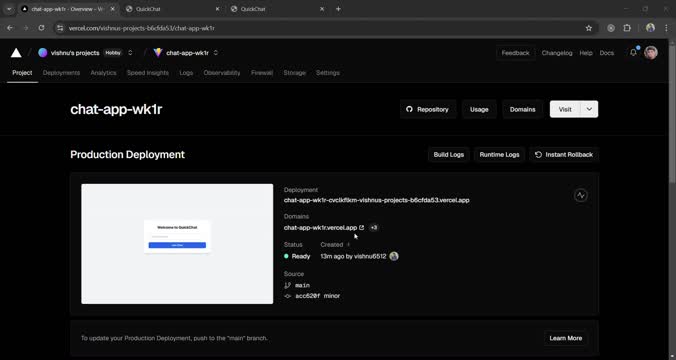This screenshot has height=360, width=676.
Task: Switch to the Deployments tab
Action: coord(61,73)
